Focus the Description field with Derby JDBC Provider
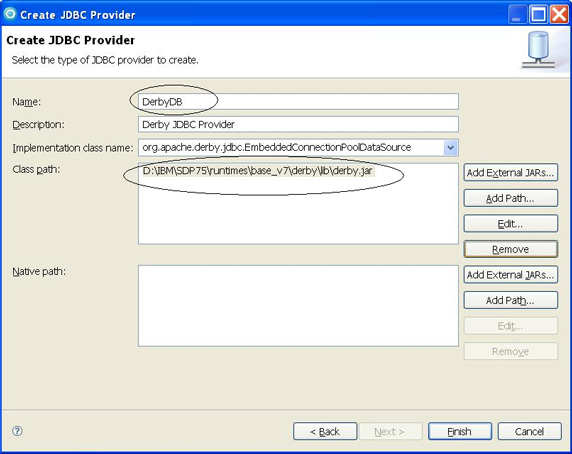The width and height of the screenshot is (572, 454). coord(298,125)
